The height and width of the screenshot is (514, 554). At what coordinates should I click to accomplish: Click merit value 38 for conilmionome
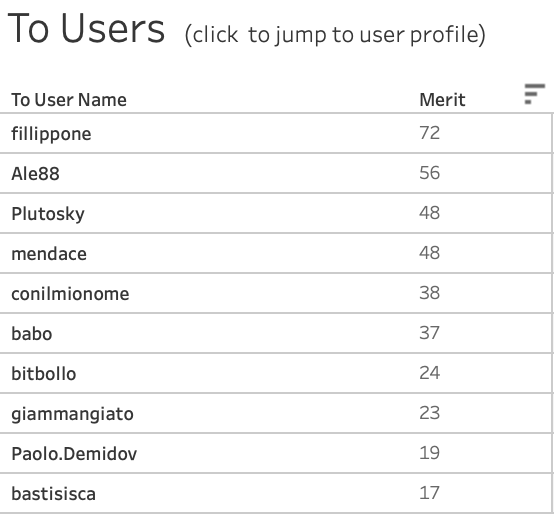click(x=429, y=293)
